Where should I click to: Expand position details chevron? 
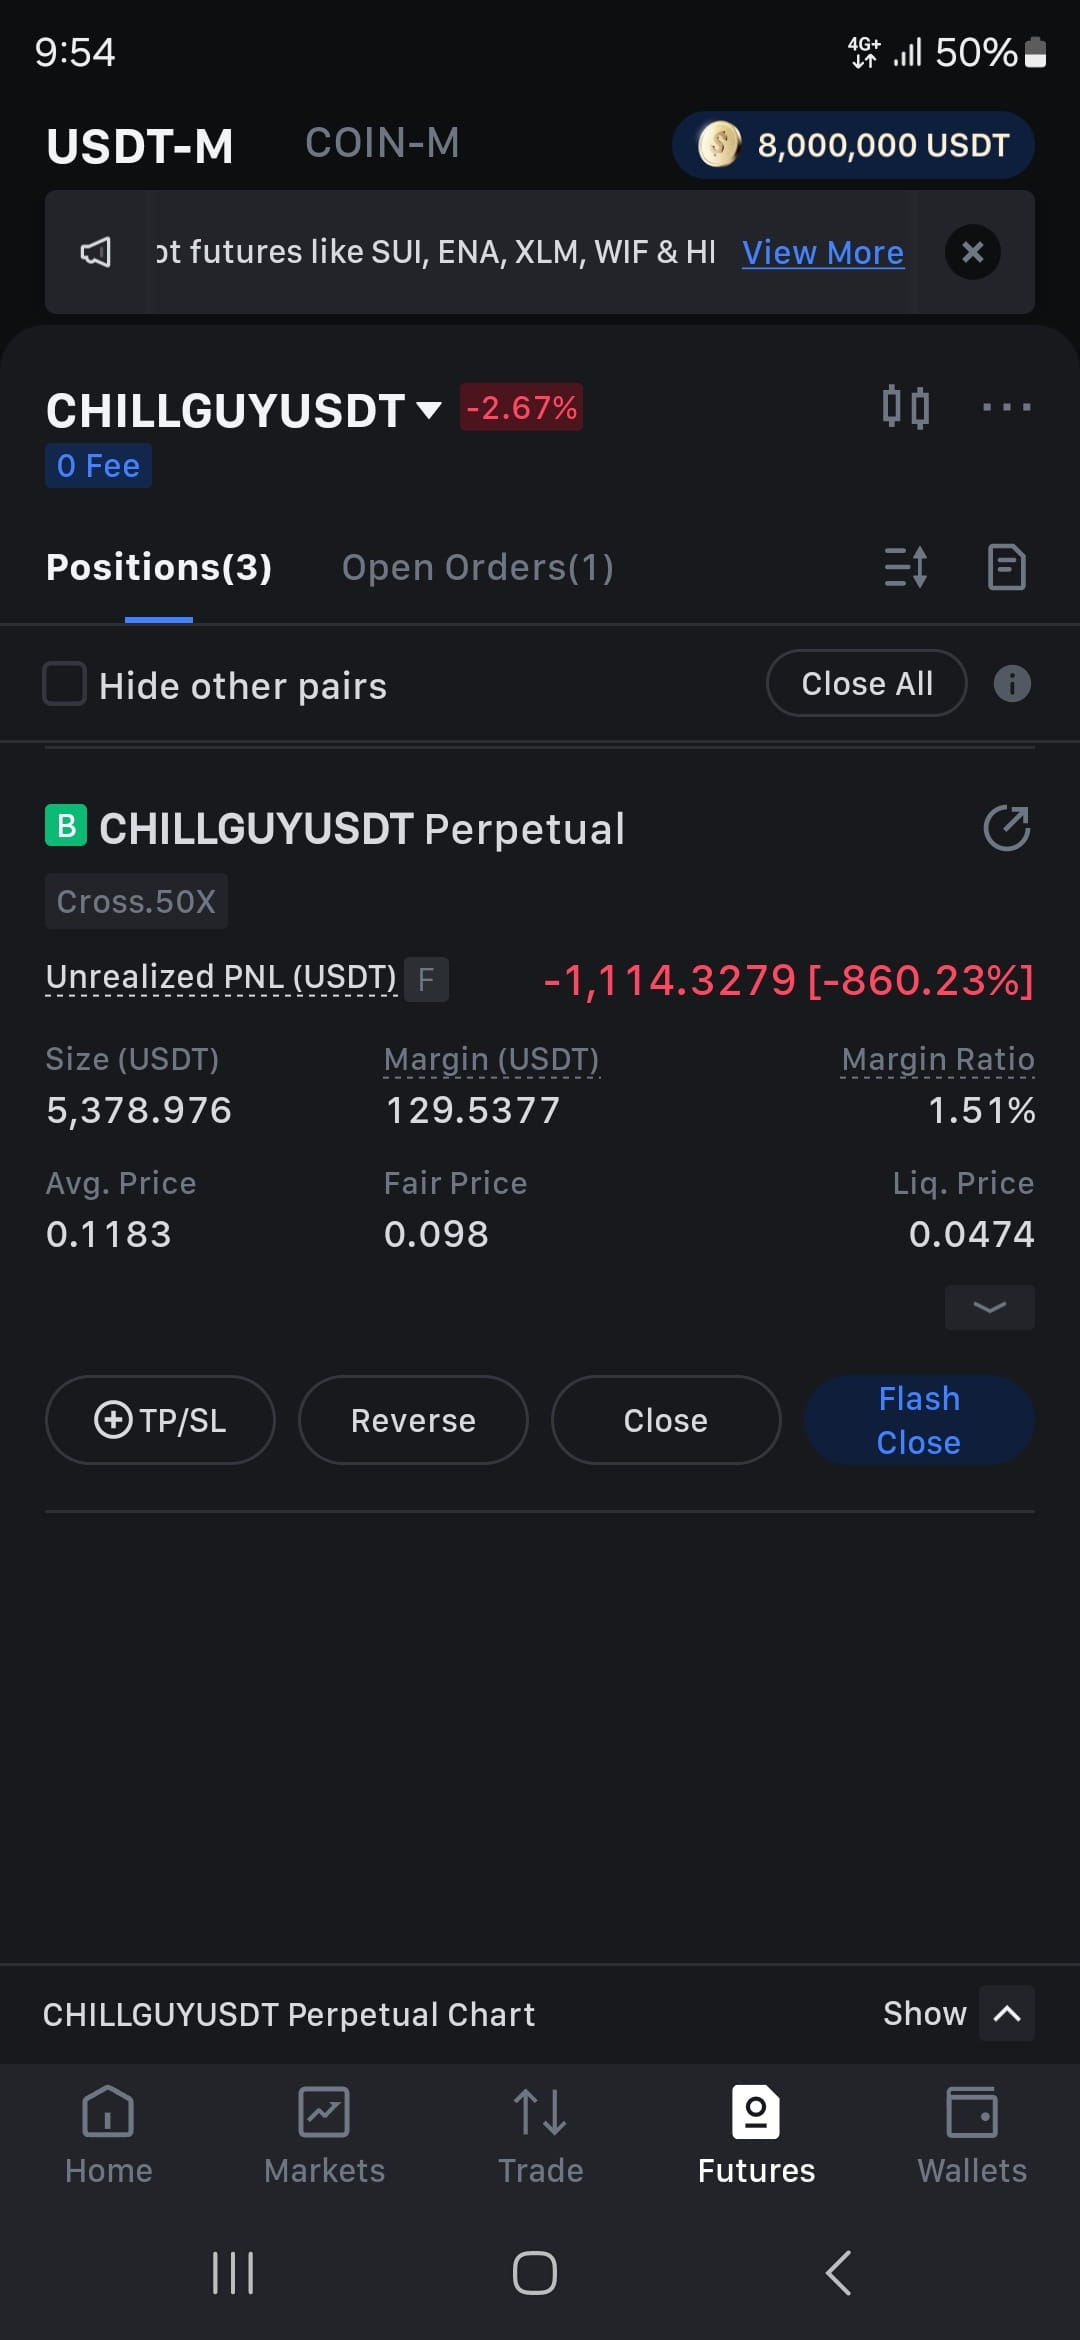(x=990, y=1307)
